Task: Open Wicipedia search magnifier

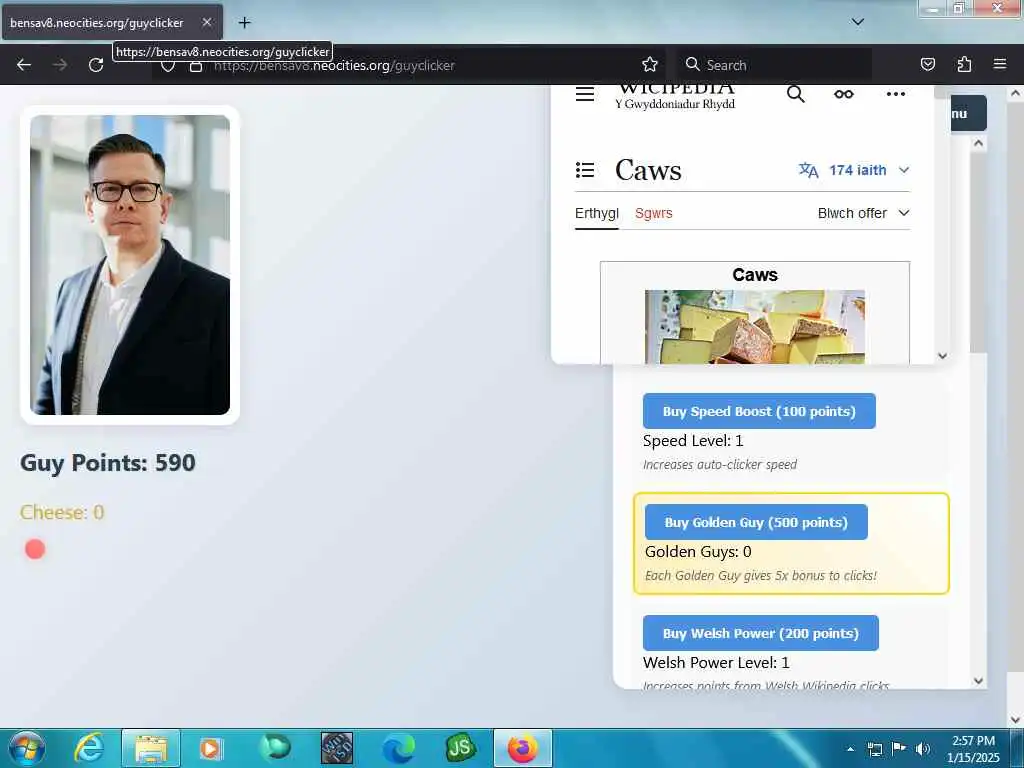Action: click(795, 94)
